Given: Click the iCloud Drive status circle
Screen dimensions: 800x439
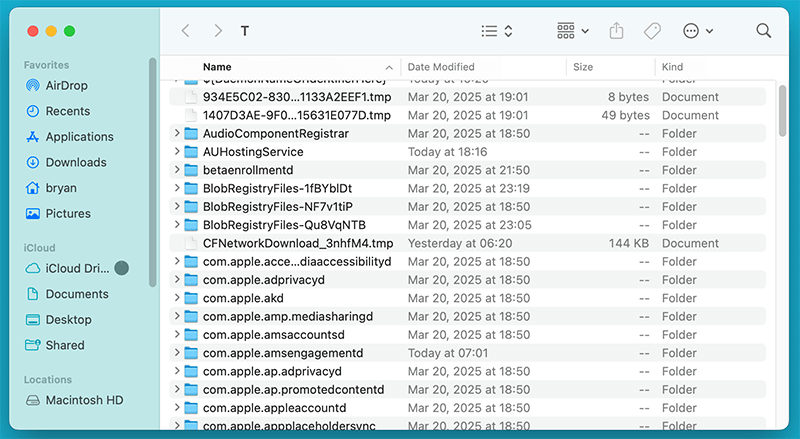Looking at the screenshot, I should coord(121,268).
